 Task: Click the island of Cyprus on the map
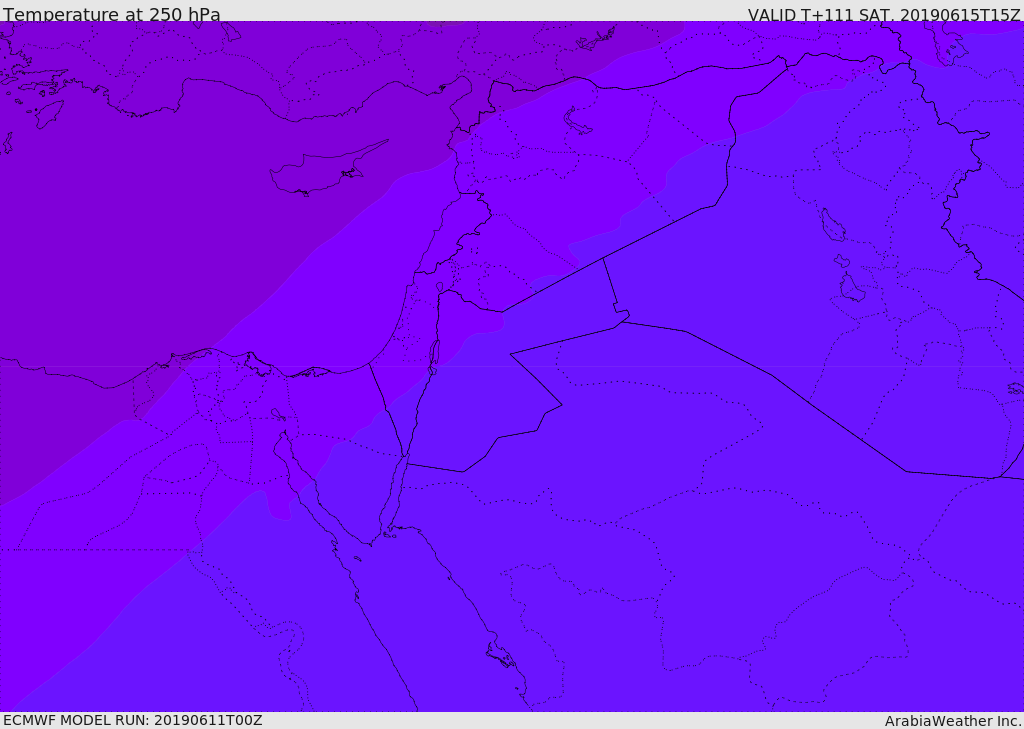[321, 171]
